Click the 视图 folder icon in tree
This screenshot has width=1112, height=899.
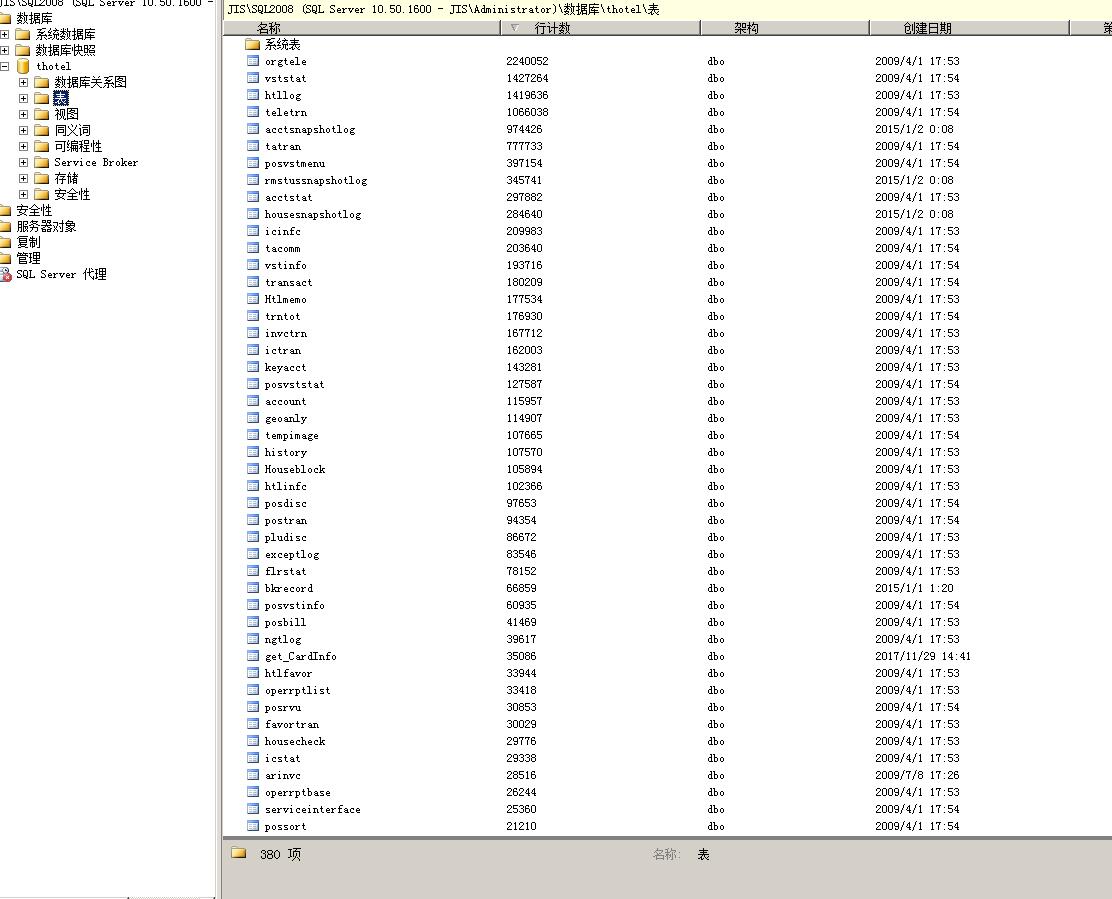pos(42,114)
